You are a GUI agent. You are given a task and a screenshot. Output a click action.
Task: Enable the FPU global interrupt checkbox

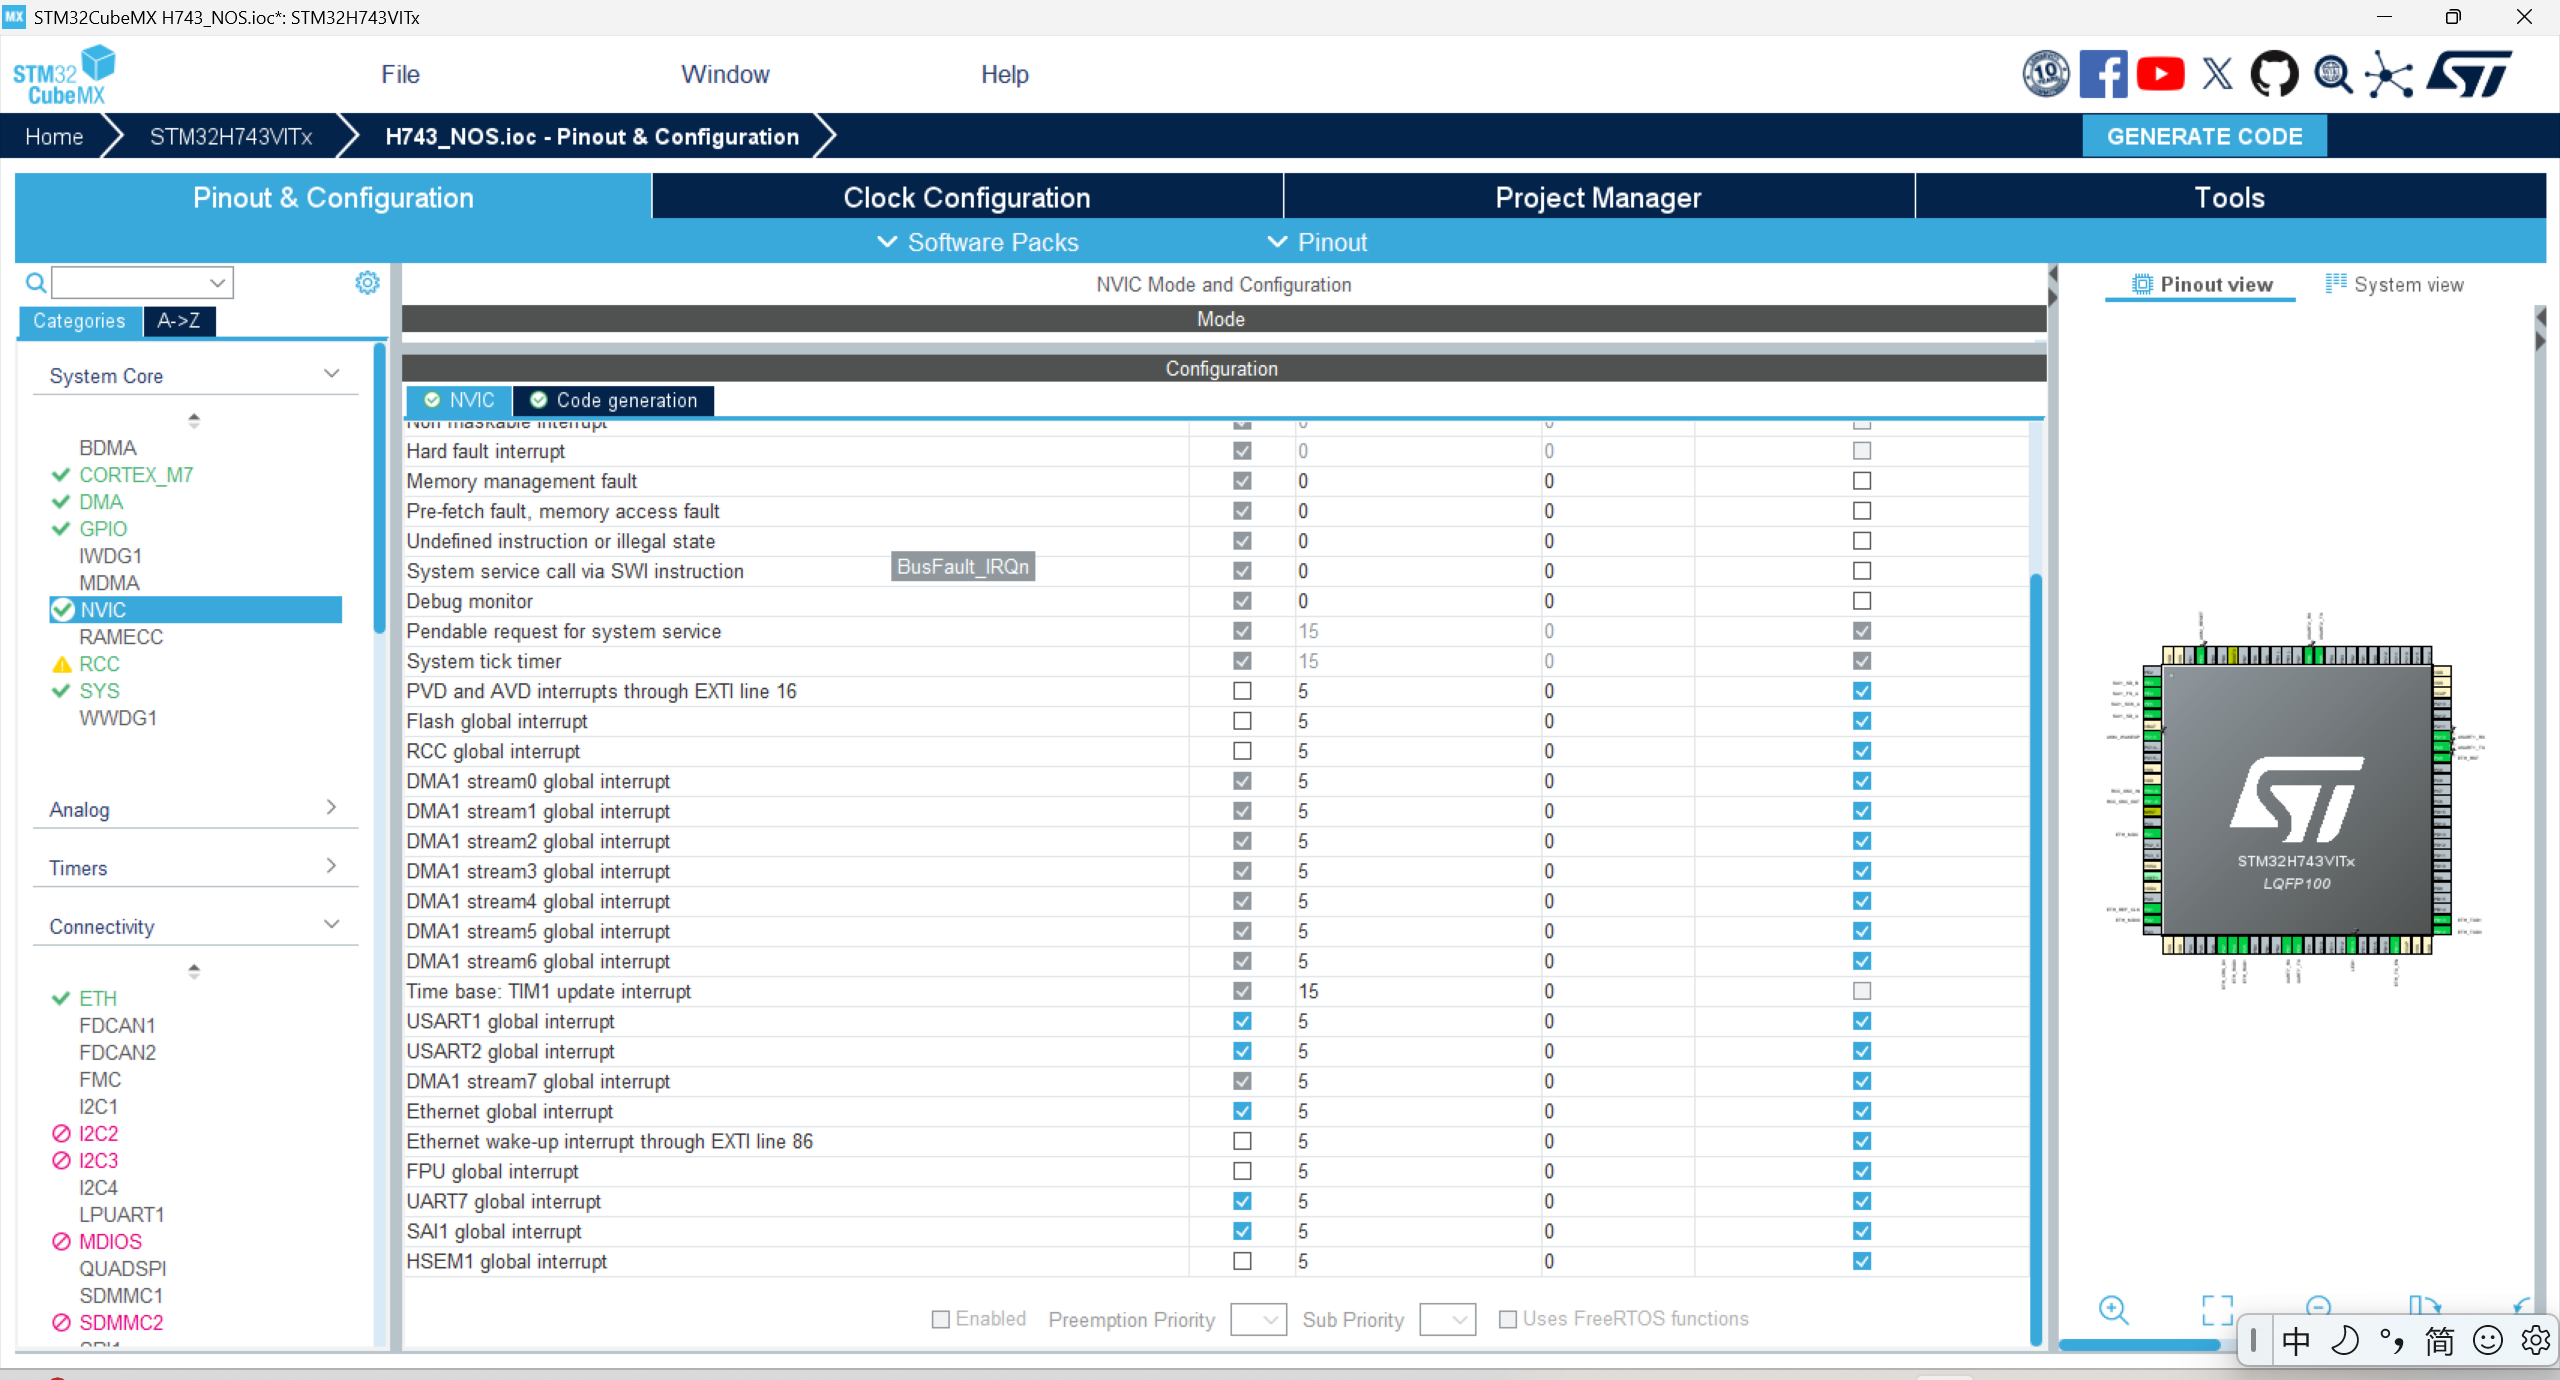click(x=1242, y=1171)
